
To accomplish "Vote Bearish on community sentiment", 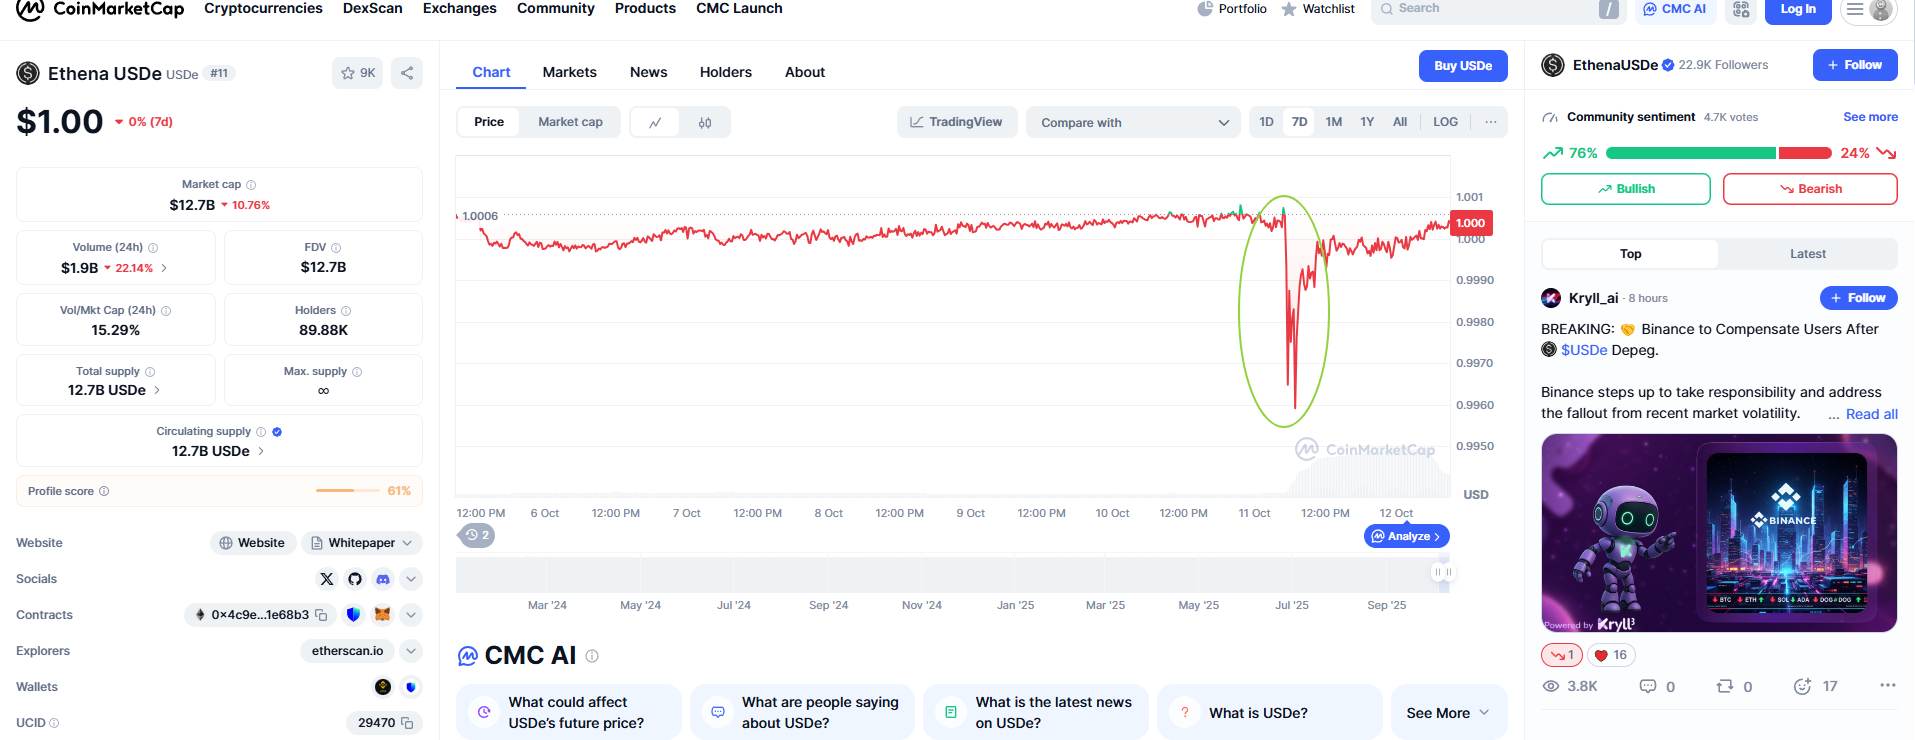I will coord(1810,189).
